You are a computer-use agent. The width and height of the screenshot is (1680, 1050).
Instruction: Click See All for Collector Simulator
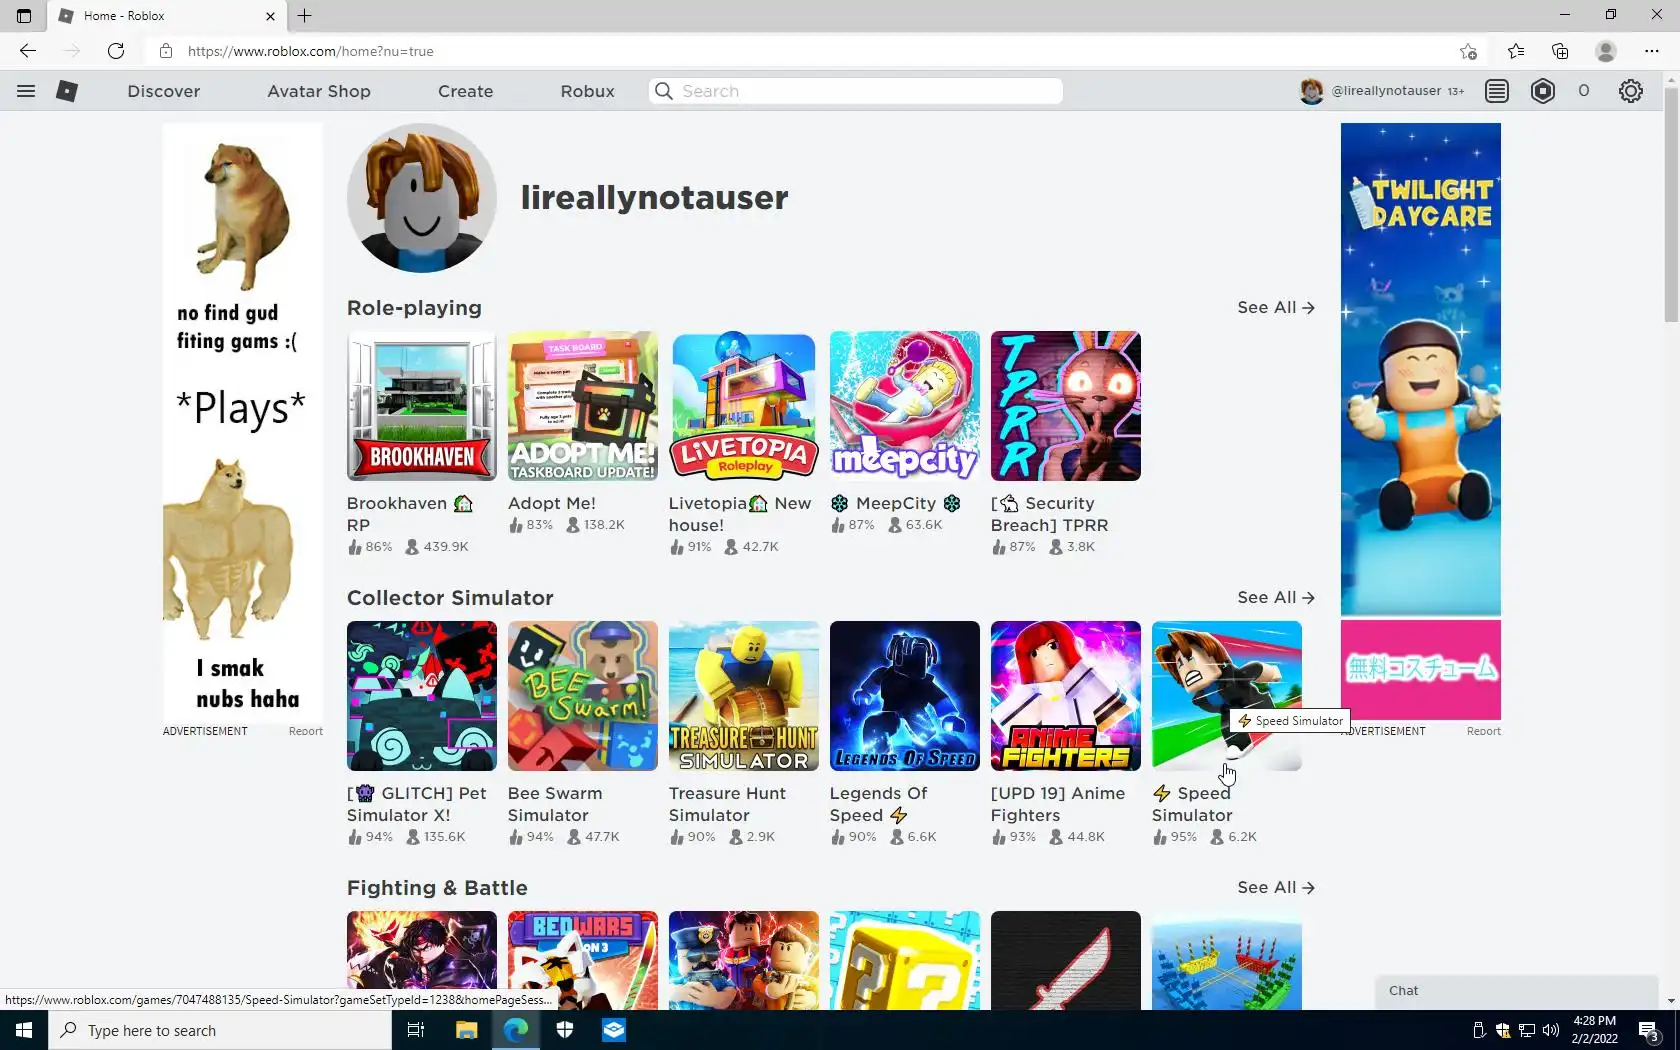(x=1276, y=597)
